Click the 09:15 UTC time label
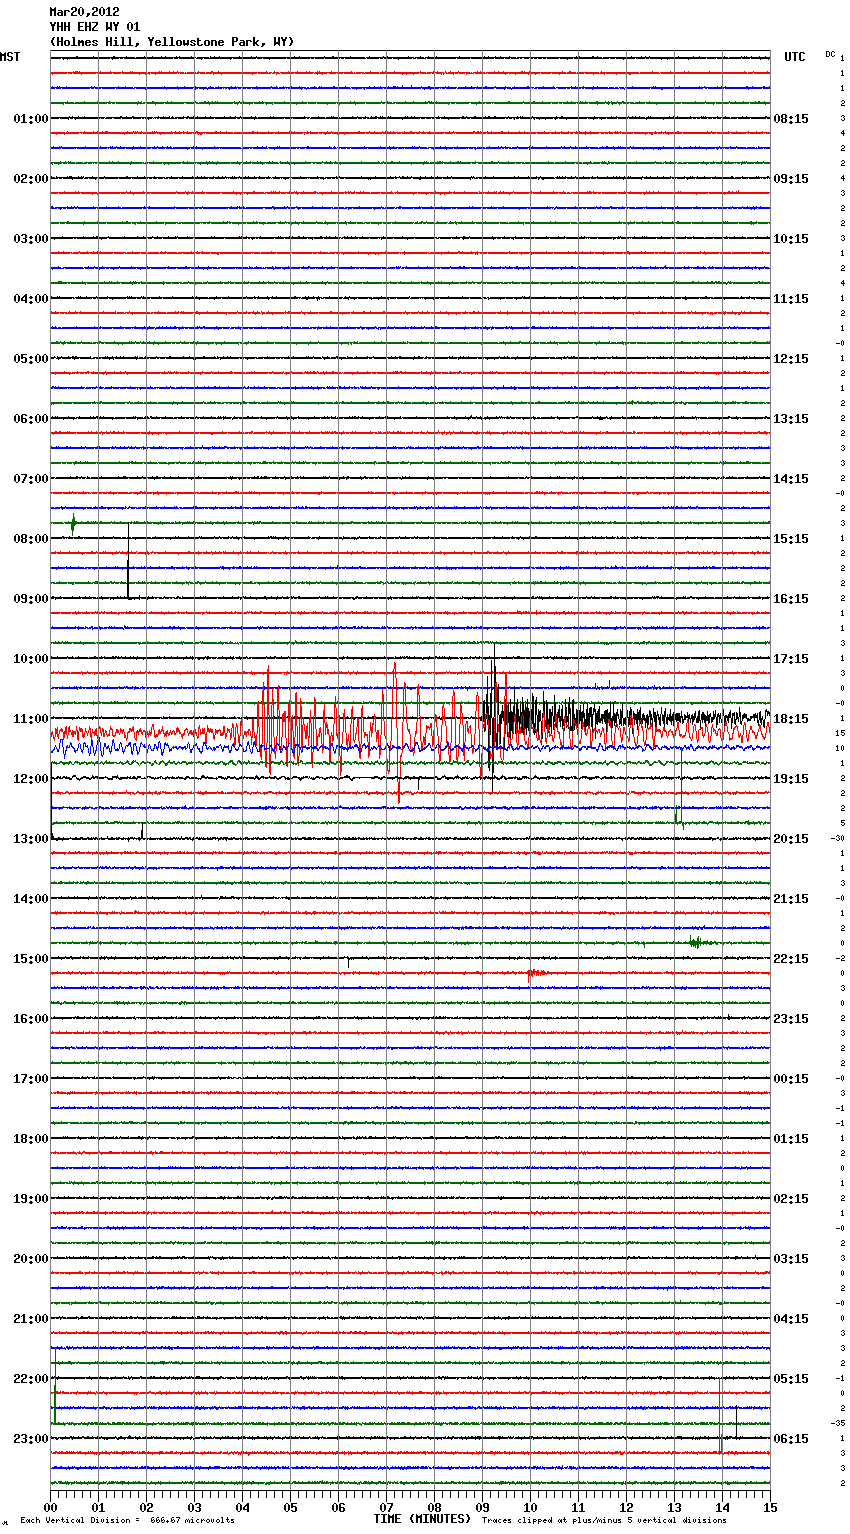The height and width of the screenshot is (1534, 850). 791,179
